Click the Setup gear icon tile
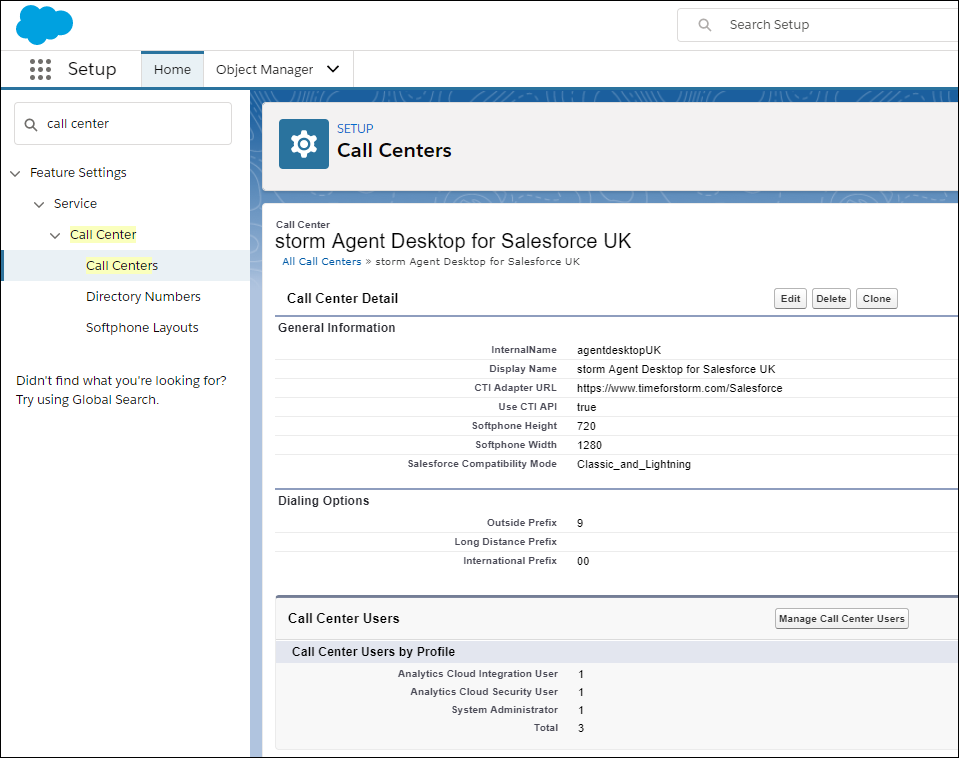 pos(303,144)
